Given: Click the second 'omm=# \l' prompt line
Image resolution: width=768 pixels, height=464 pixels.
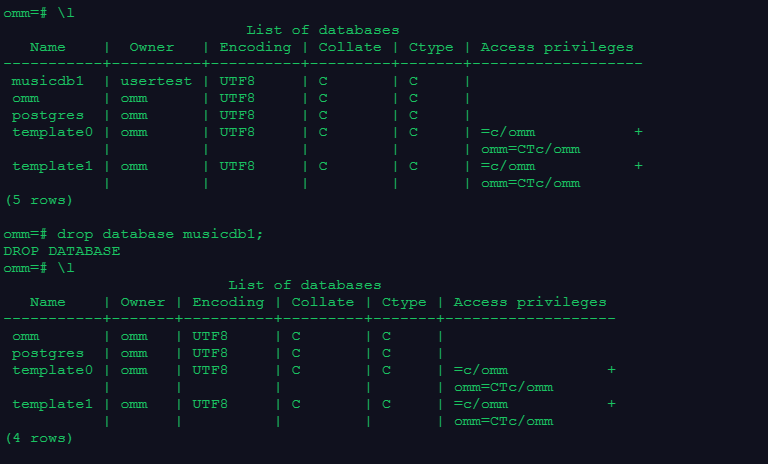Looking at the screenshot, I should pyautogui.click(x=39, y=268).
